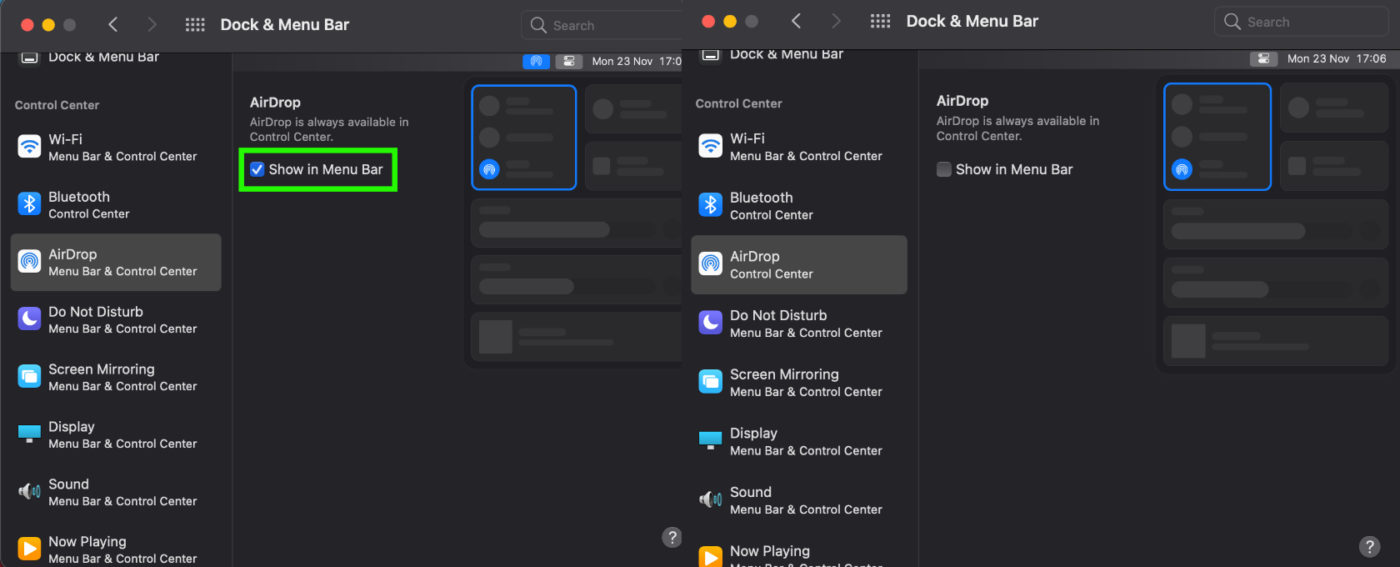Screen dimensions: 1400x567
Task: Click the highlighted Control Center preview in right window
Action: (x=1217, y=136)
